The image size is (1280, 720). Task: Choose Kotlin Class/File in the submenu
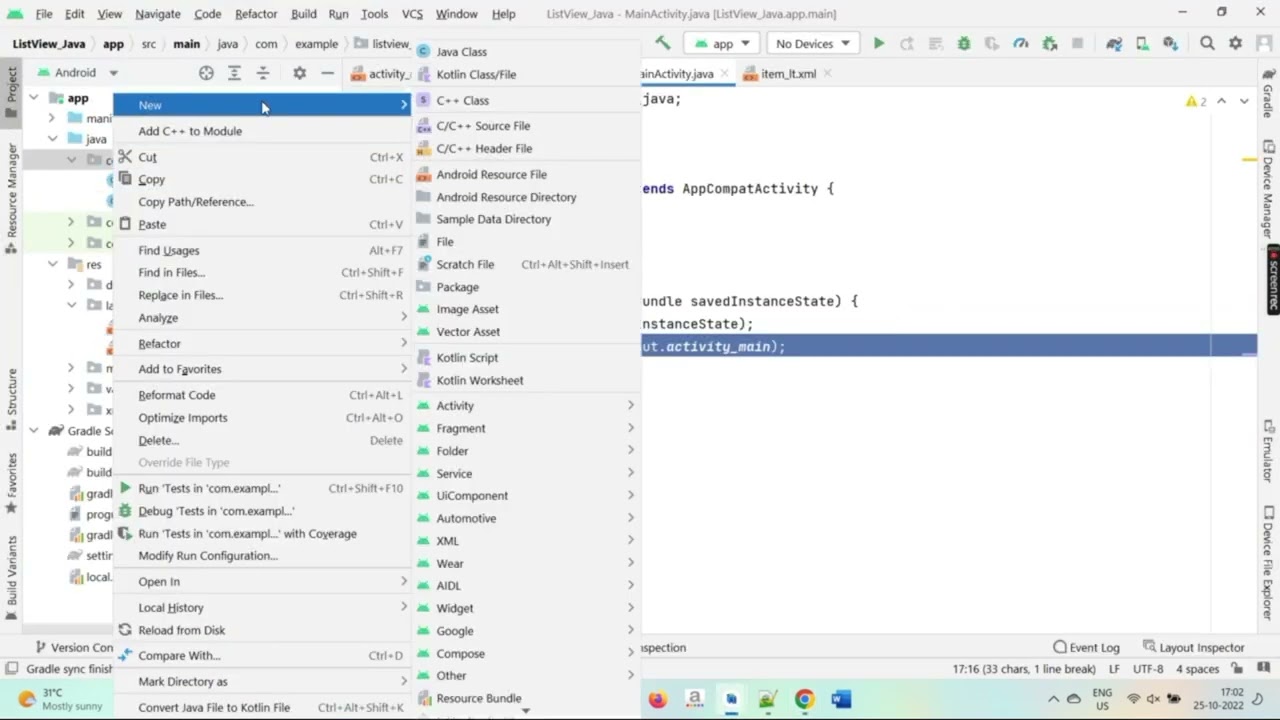[x=527, y=74]
